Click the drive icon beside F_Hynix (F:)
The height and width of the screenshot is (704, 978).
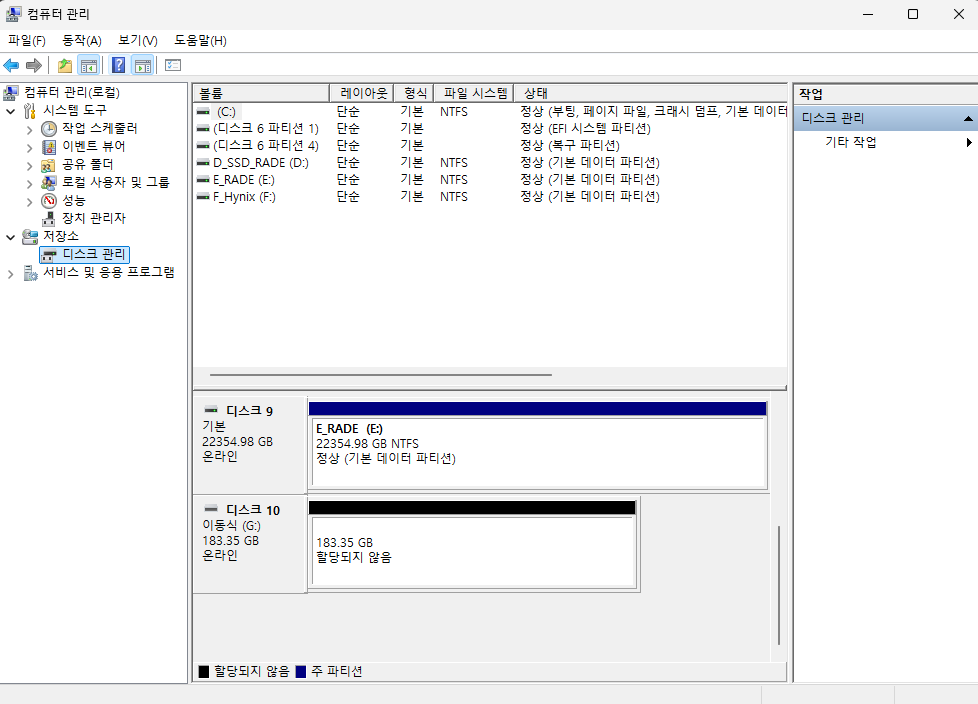click(203, 196)
